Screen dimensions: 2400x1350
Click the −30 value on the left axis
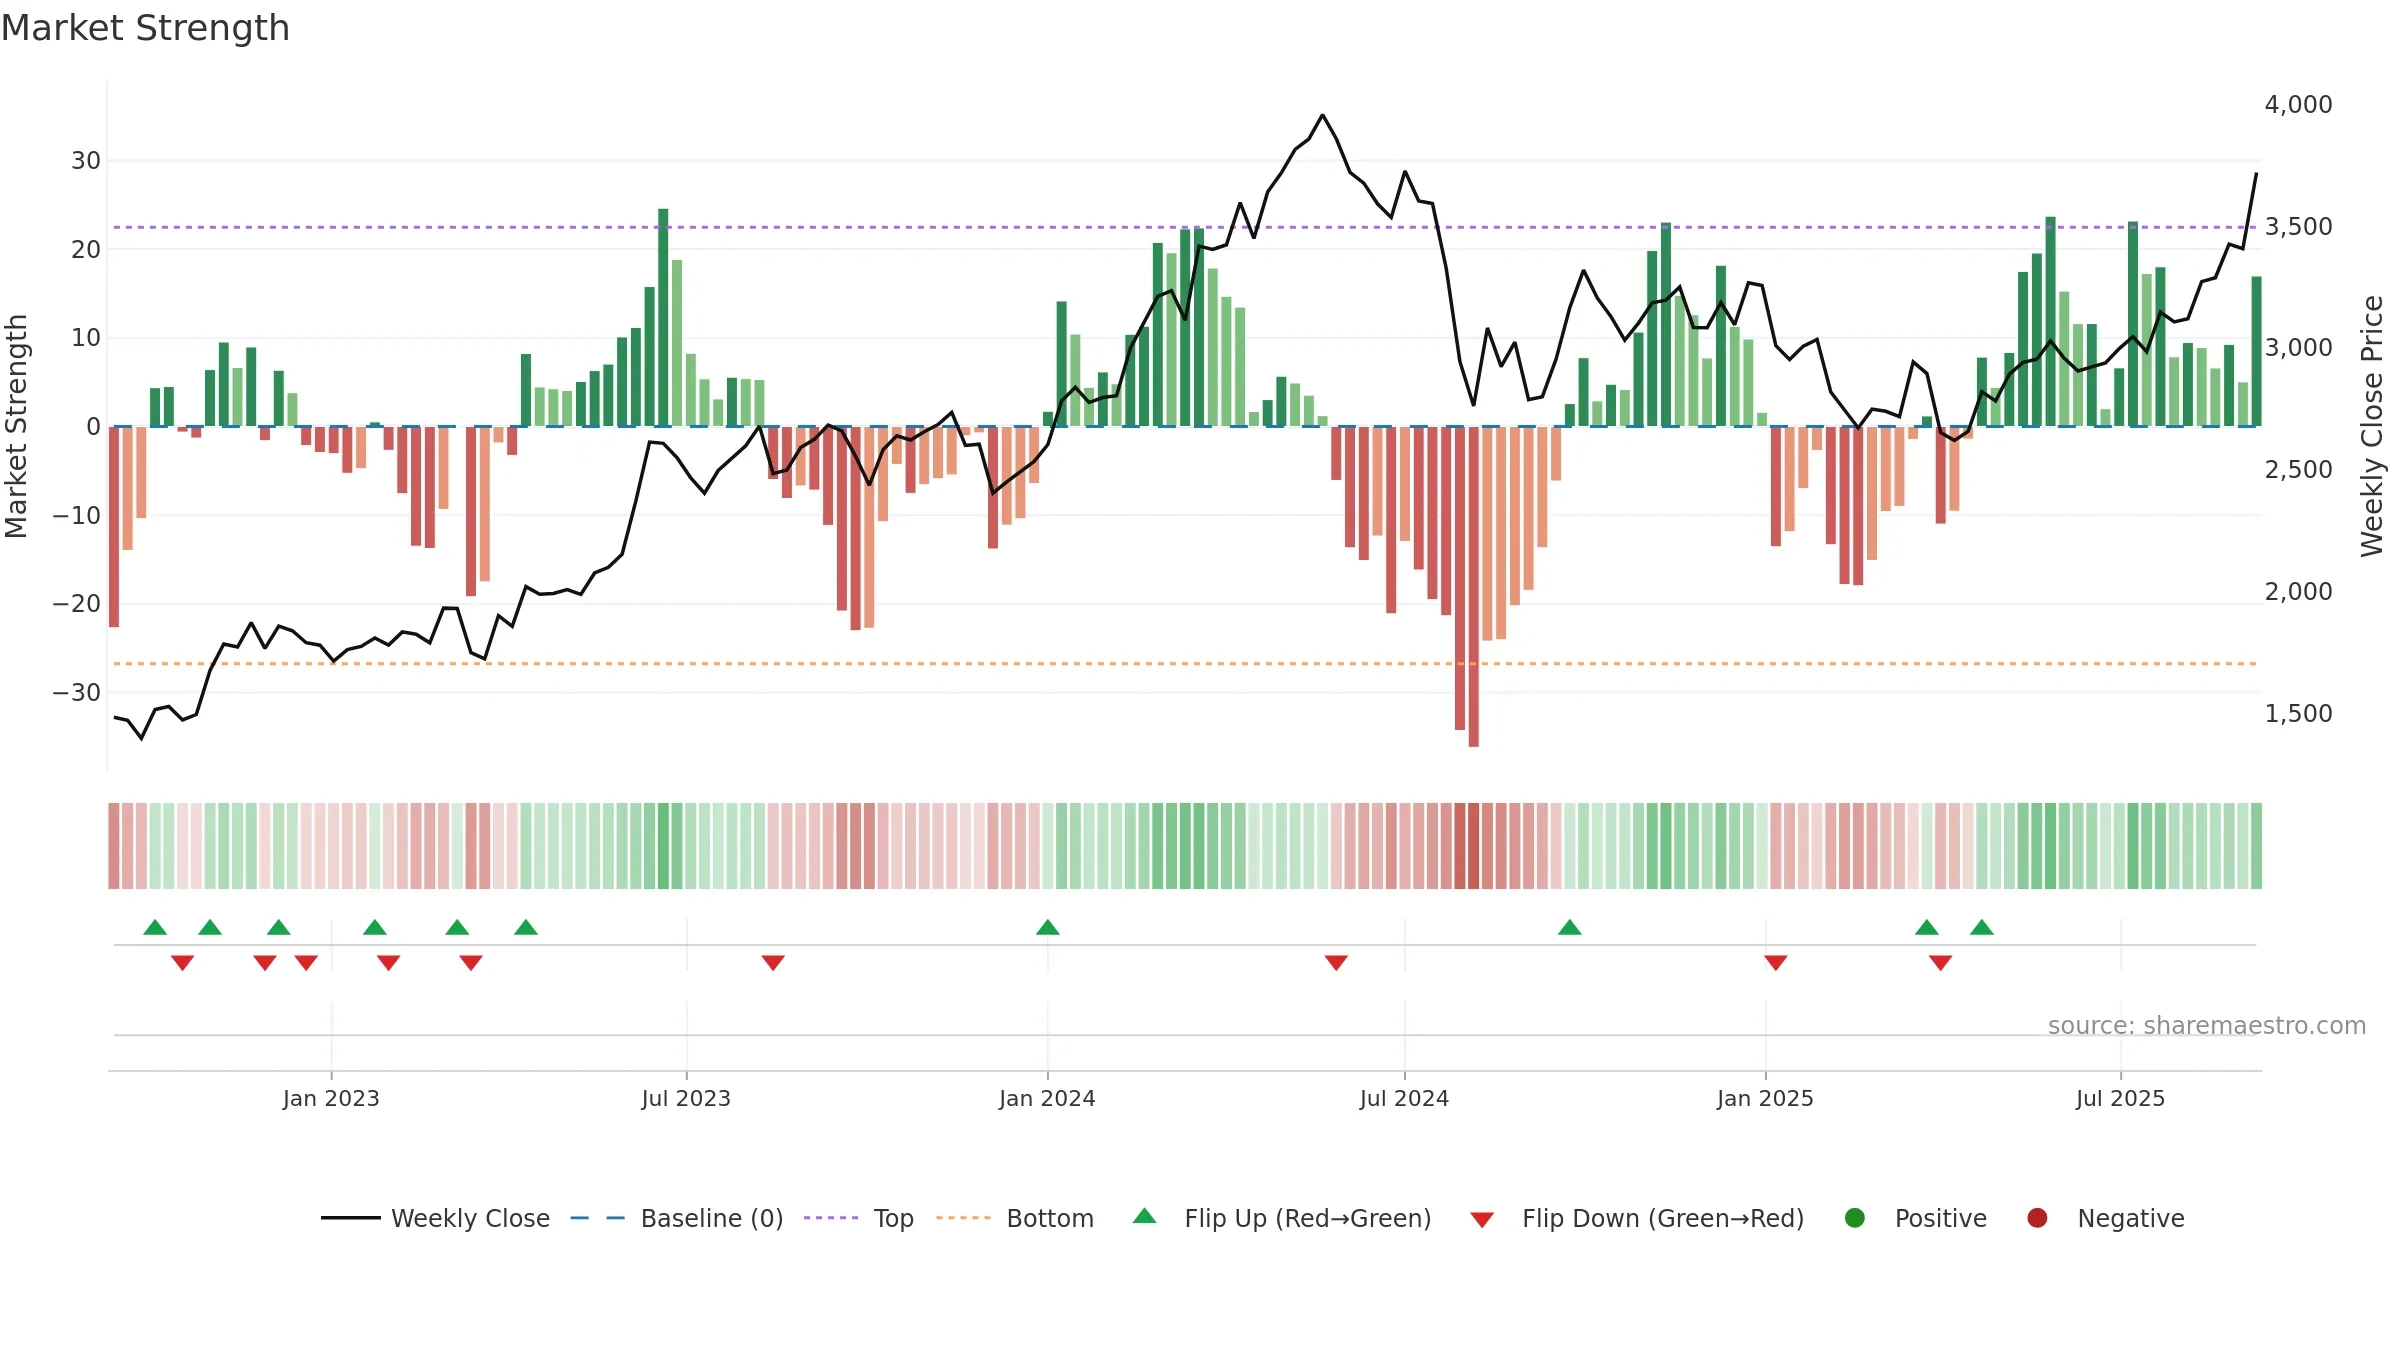[77, 693]
